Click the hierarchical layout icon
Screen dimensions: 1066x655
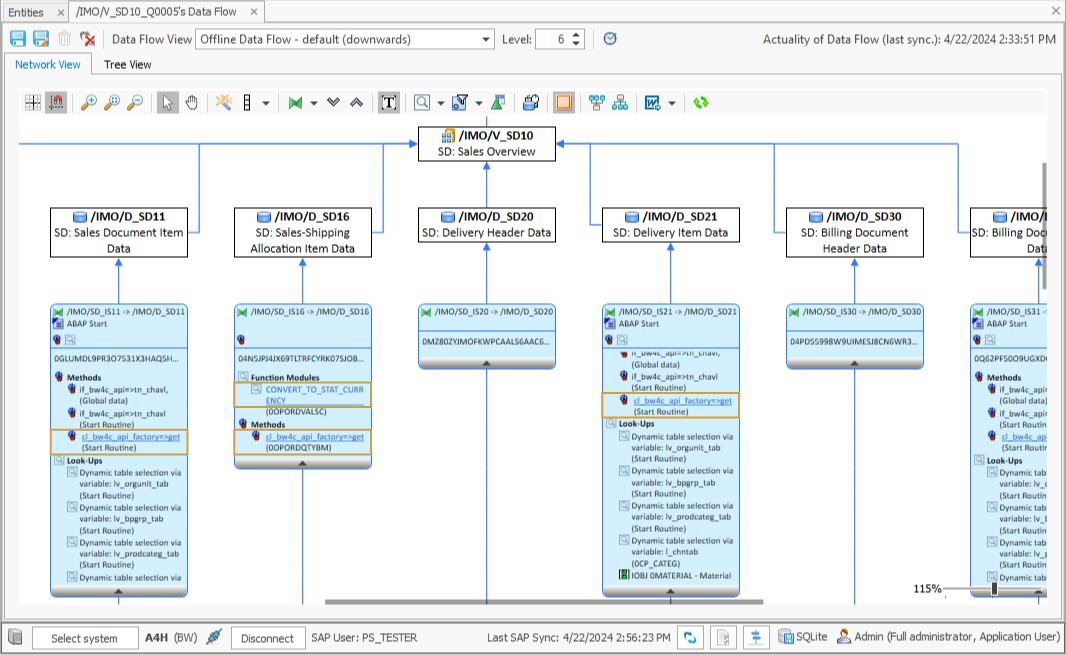[x=617, y=102]
